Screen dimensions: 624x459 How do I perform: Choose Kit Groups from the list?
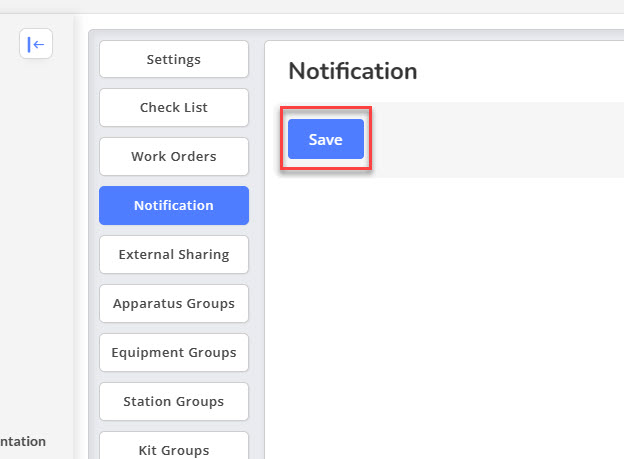point(174,446)
